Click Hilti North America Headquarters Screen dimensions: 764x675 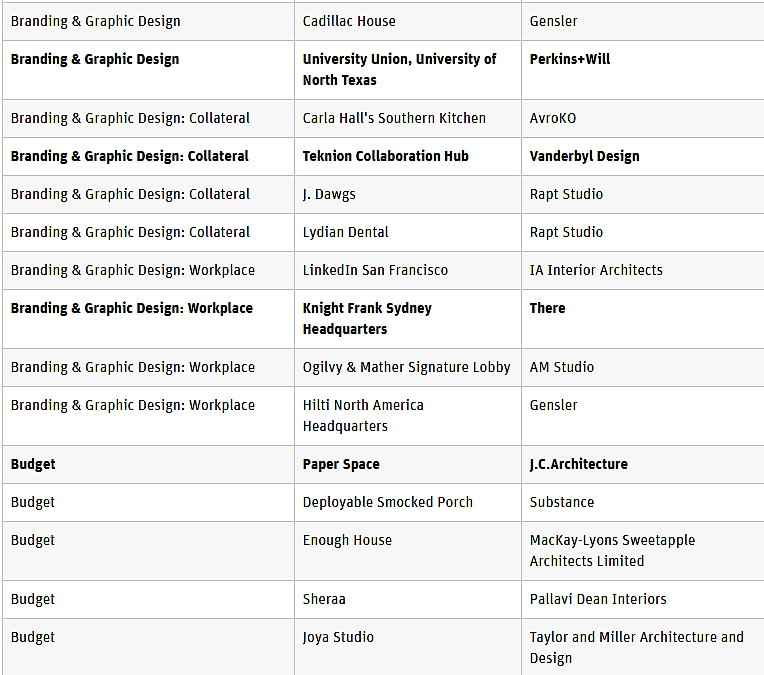[363, 416]
